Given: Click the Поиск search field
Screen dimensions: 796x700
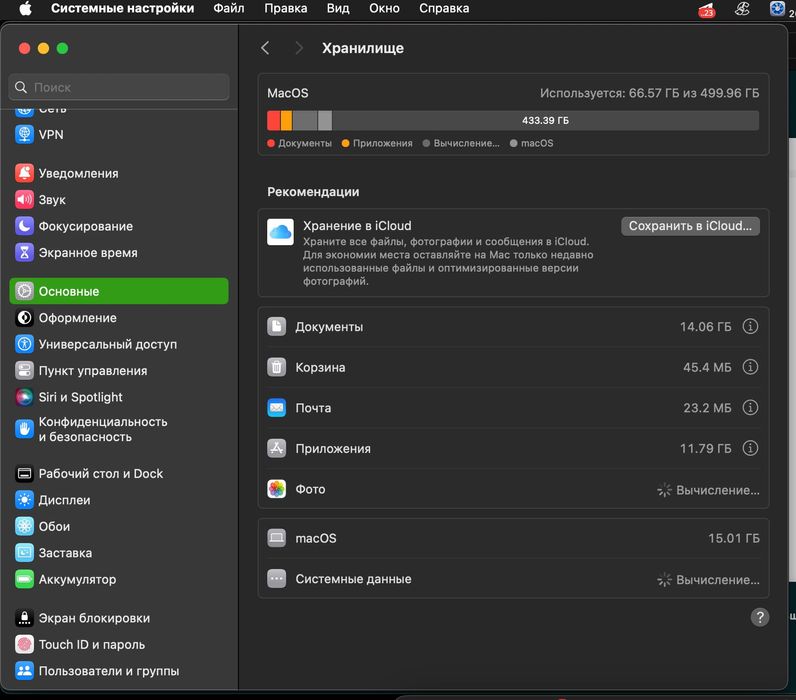Looking at the screenshot, I should click(119, 87).
